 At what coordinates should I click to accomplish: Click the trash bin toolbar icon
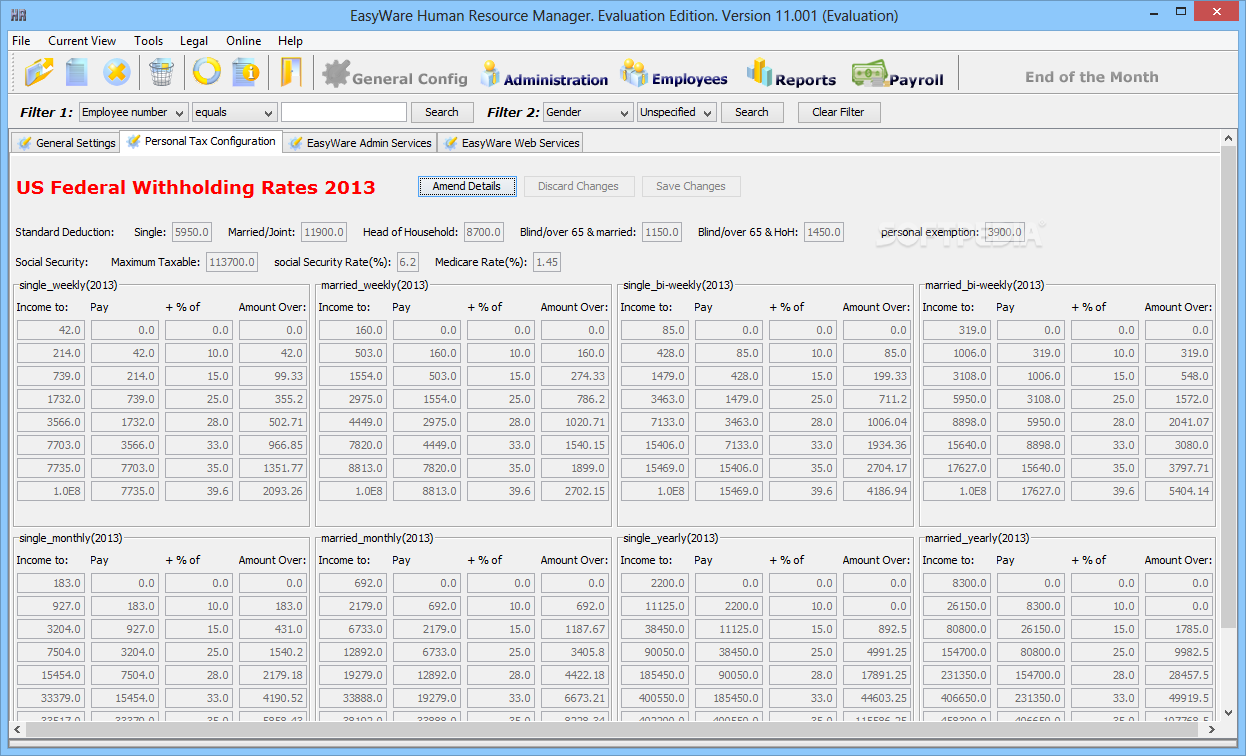pyautogui.click(x=161, y=72)
